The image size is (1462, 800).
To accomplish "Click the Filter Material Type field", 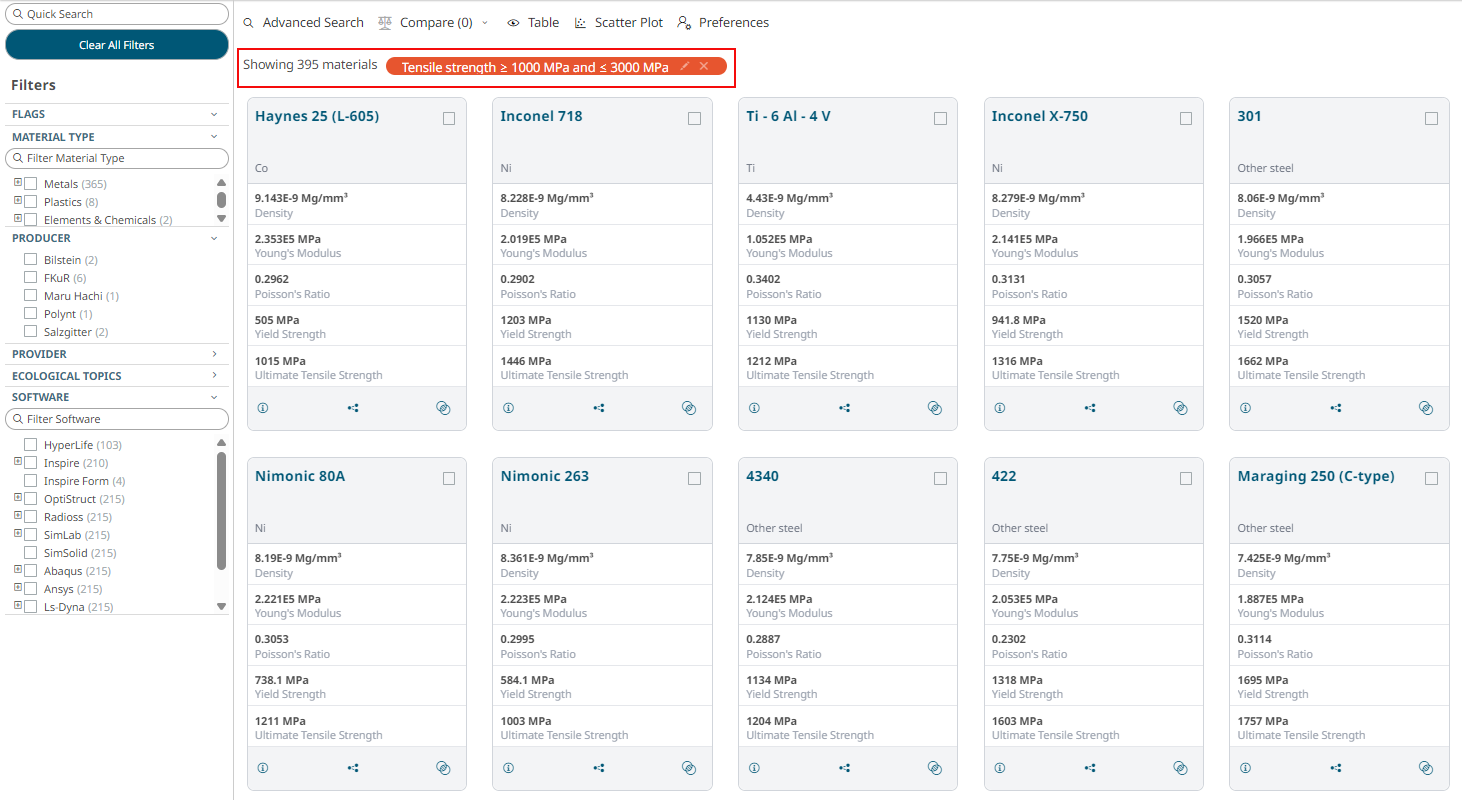I will (117, 158).
